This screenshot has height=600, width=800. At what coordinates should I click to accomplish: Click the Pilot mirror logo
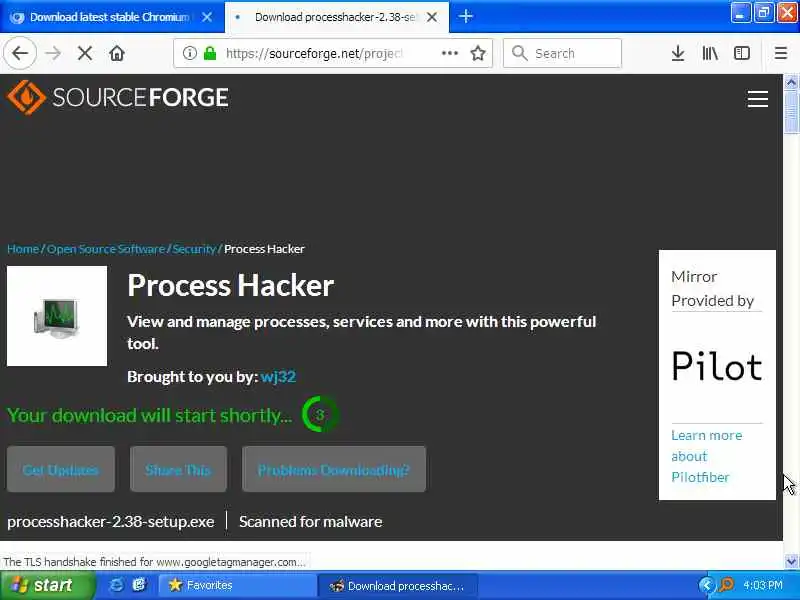tap(717, 366)
